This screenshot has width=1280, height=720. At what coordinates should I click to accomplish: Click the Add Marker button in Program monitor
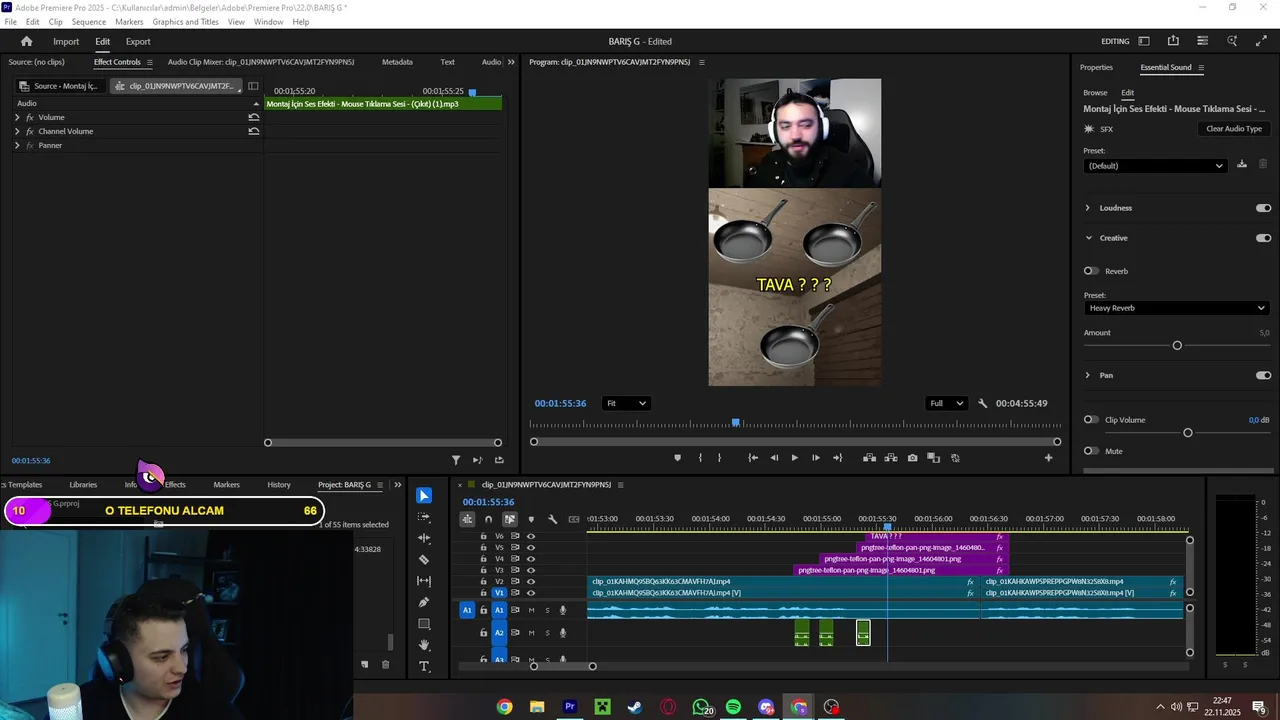tap(677, 458)
